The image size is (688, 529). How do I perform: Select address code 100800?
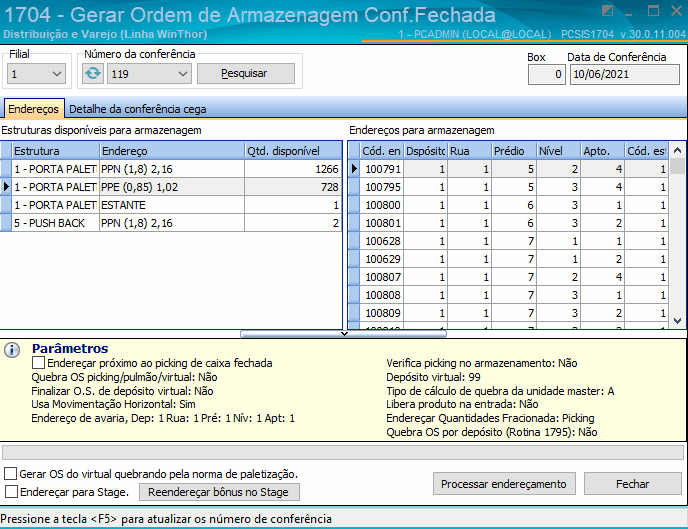pos(382,205)
